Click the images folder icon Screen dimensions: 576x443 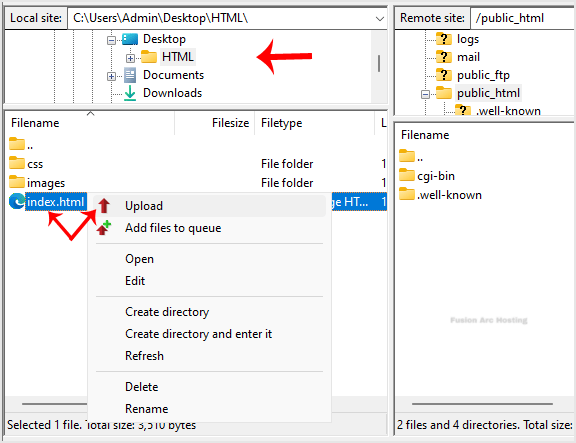pos(17,181)
